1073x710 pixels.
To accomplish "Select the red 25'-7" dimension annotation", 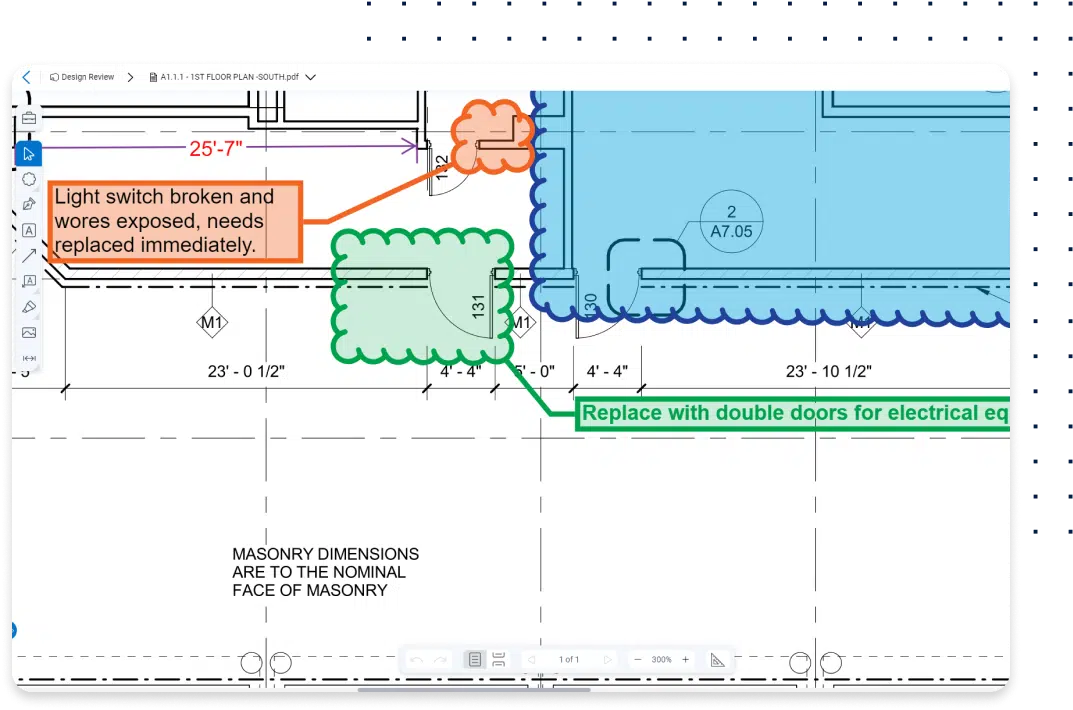I will [216, 148].
